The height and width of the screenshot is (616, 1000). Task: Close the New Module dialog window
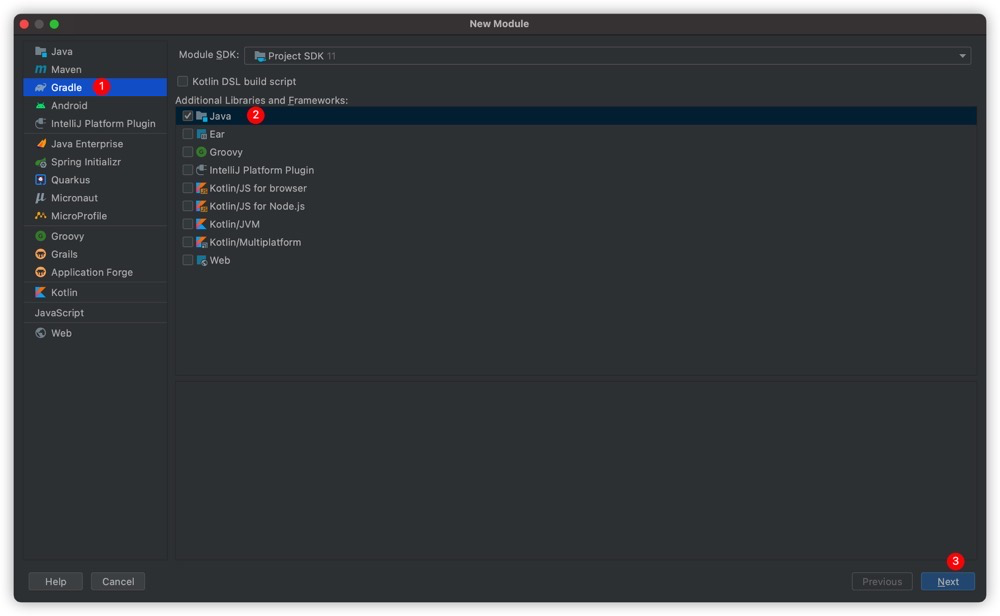click(x=24, y=24)
